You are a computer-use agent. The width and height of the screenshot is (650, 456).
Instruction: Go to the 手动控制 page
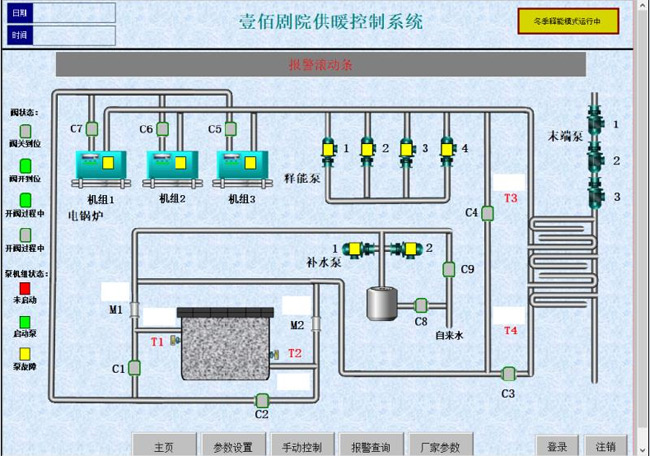pyautogui.click(x=302, y=446)
